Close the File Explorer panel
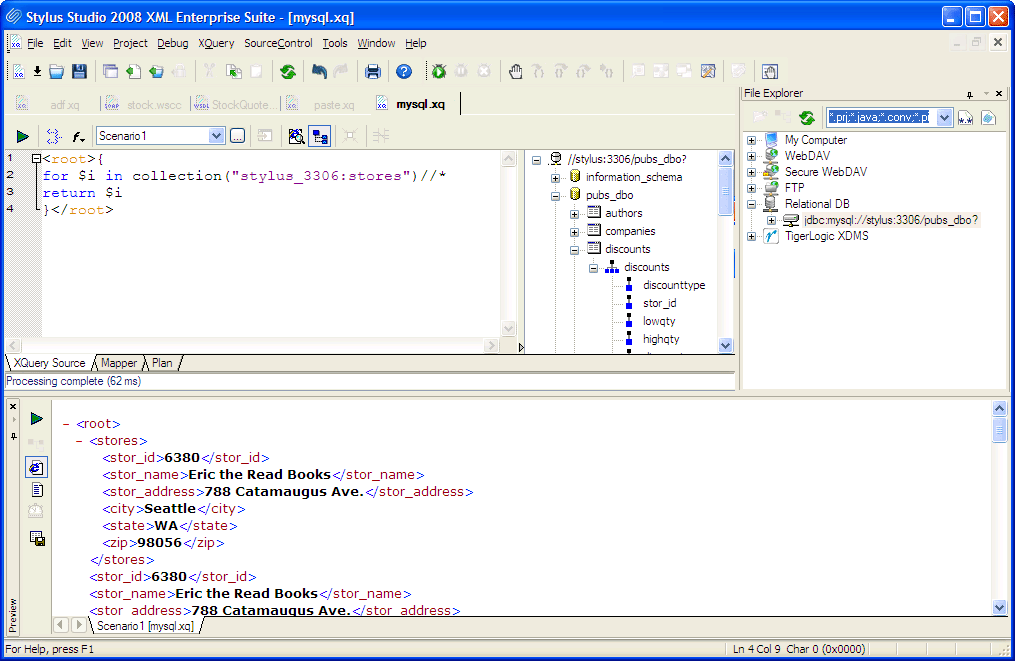This screenshot has width=1015, height=661. click(x=999, y=93)
